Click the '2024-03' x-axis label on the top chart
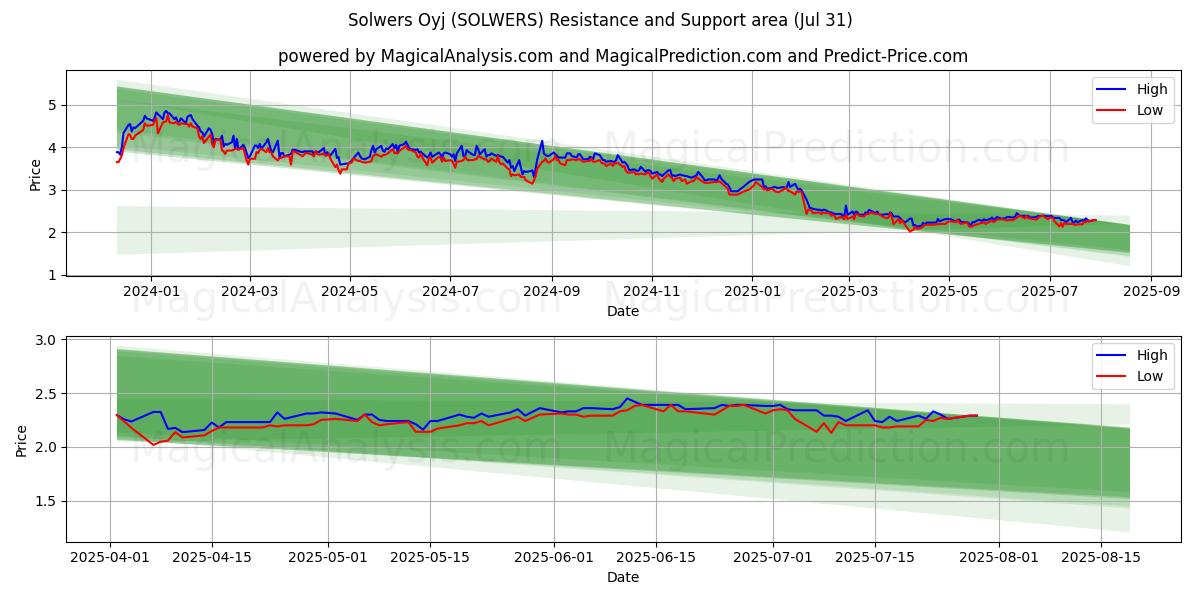 (x=249, y=292)
